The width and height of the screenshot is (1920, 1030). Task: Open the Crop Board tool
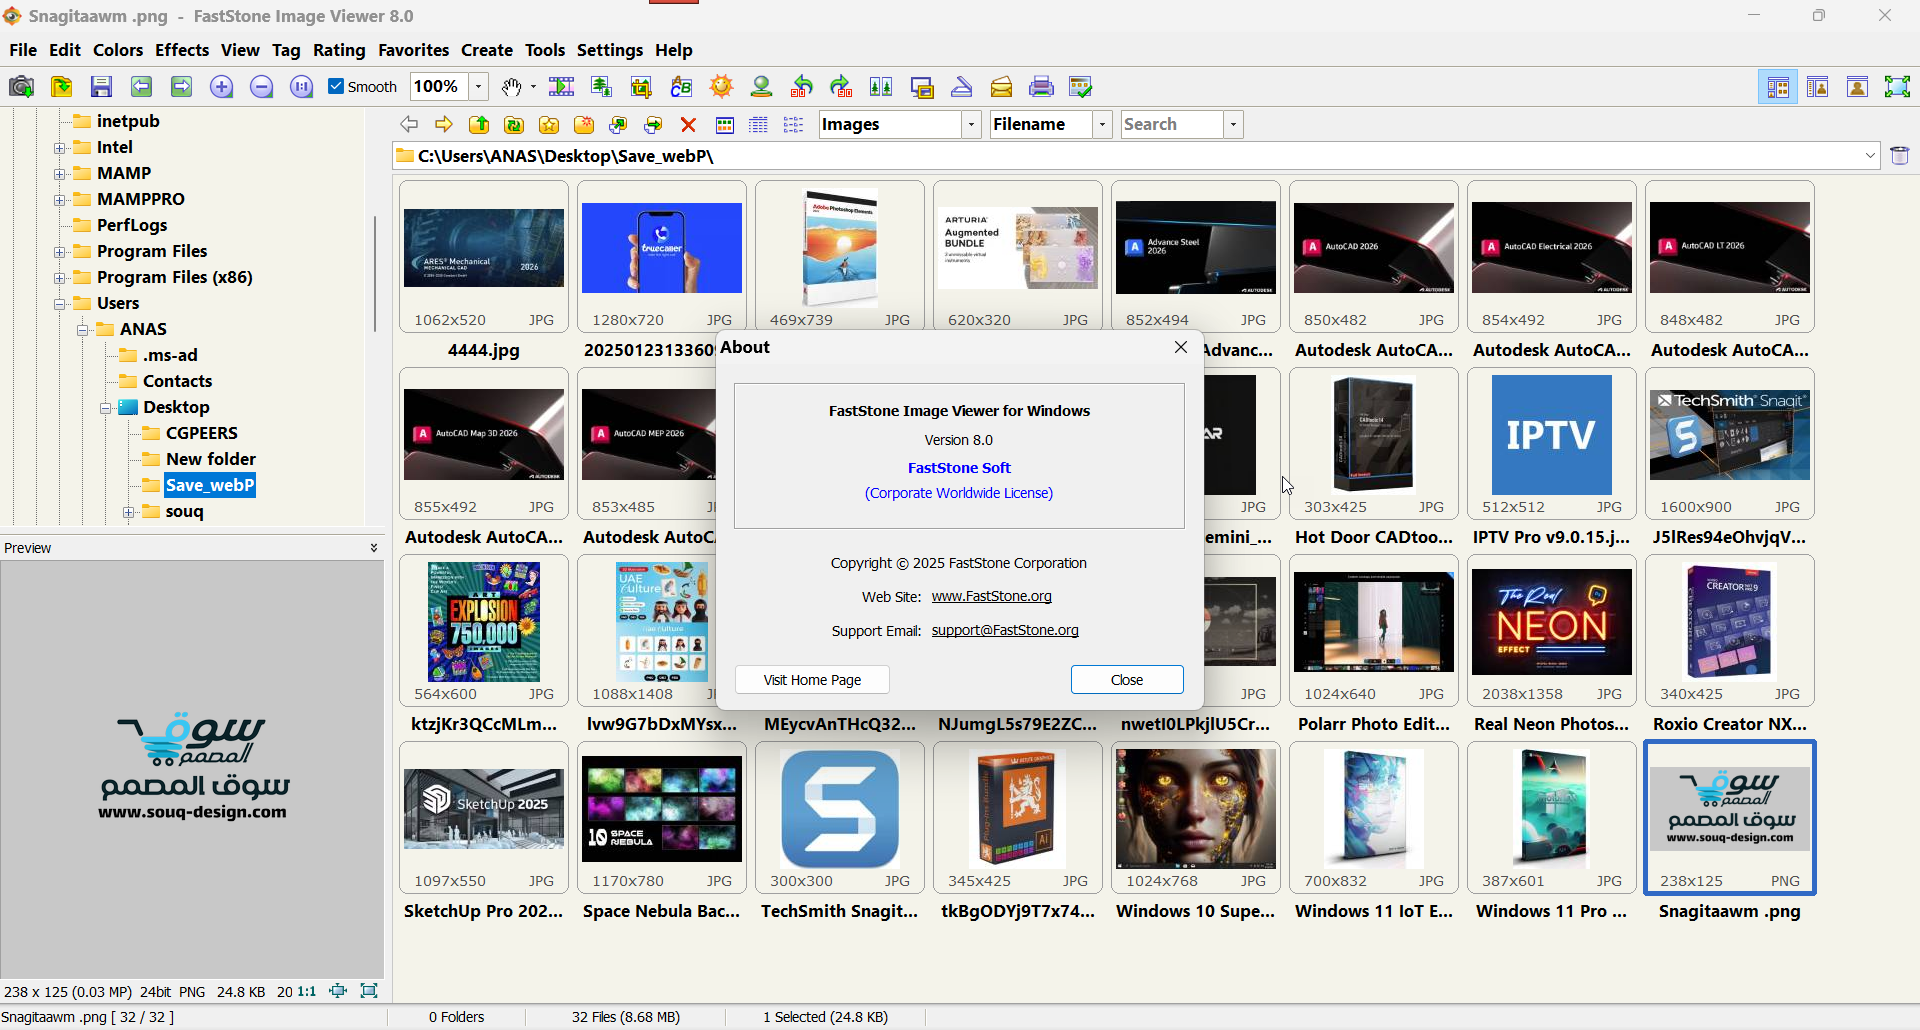click(x=641, y=87)
